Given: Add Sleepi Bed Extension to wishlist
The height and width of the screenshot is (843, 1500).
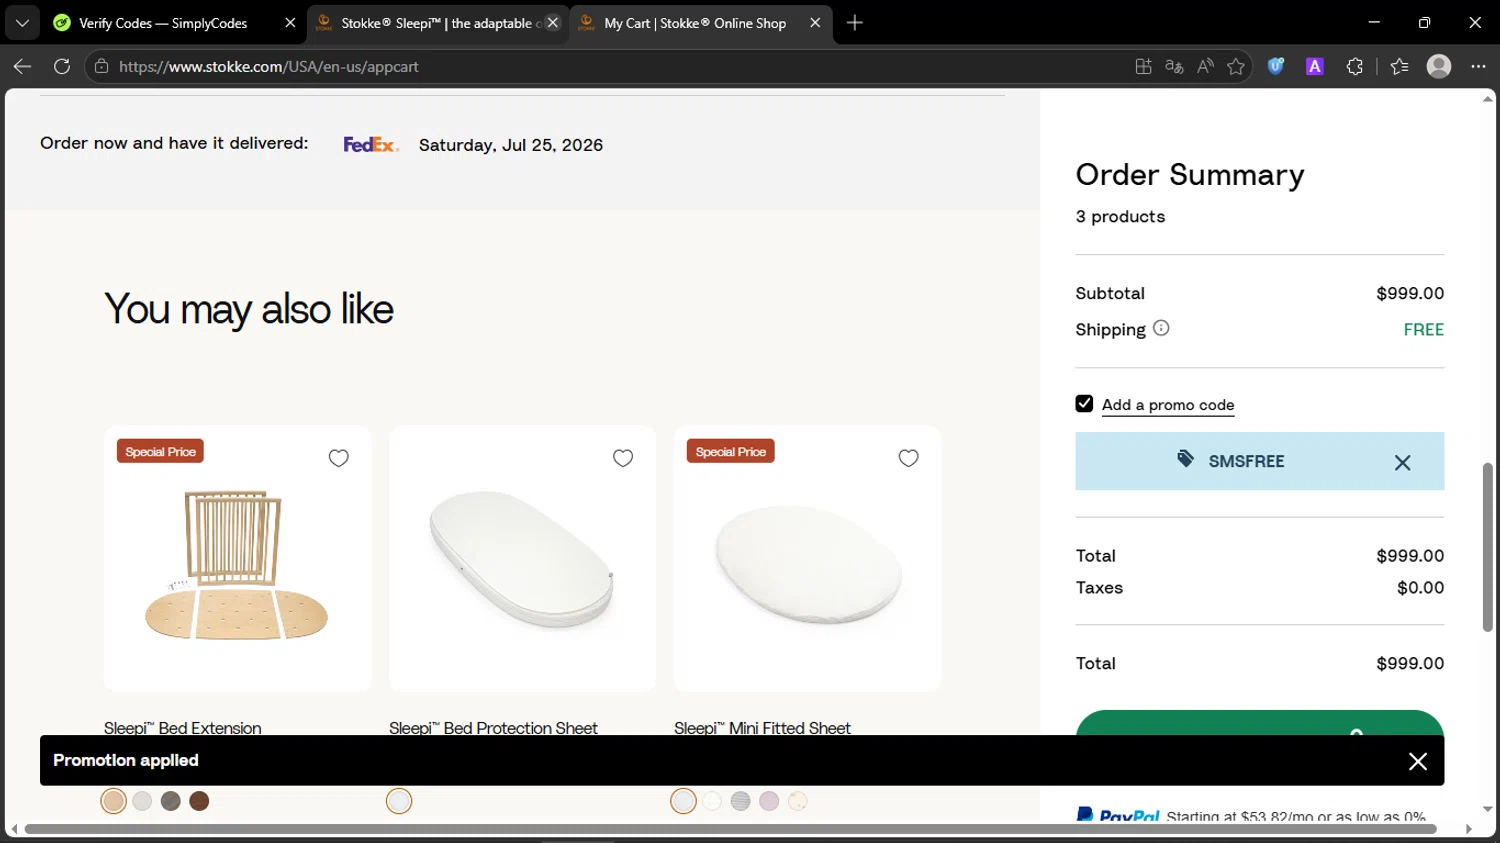Looking at the screenshot, I should click(339, 458).
